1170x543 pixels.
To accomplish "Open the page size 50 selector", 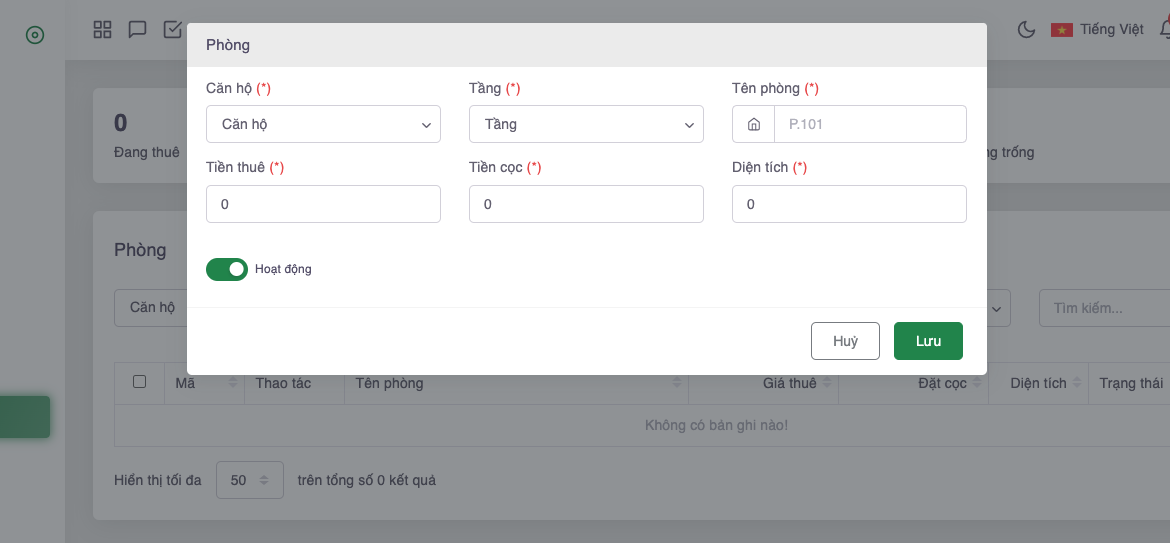I will [x=250, y=480].
